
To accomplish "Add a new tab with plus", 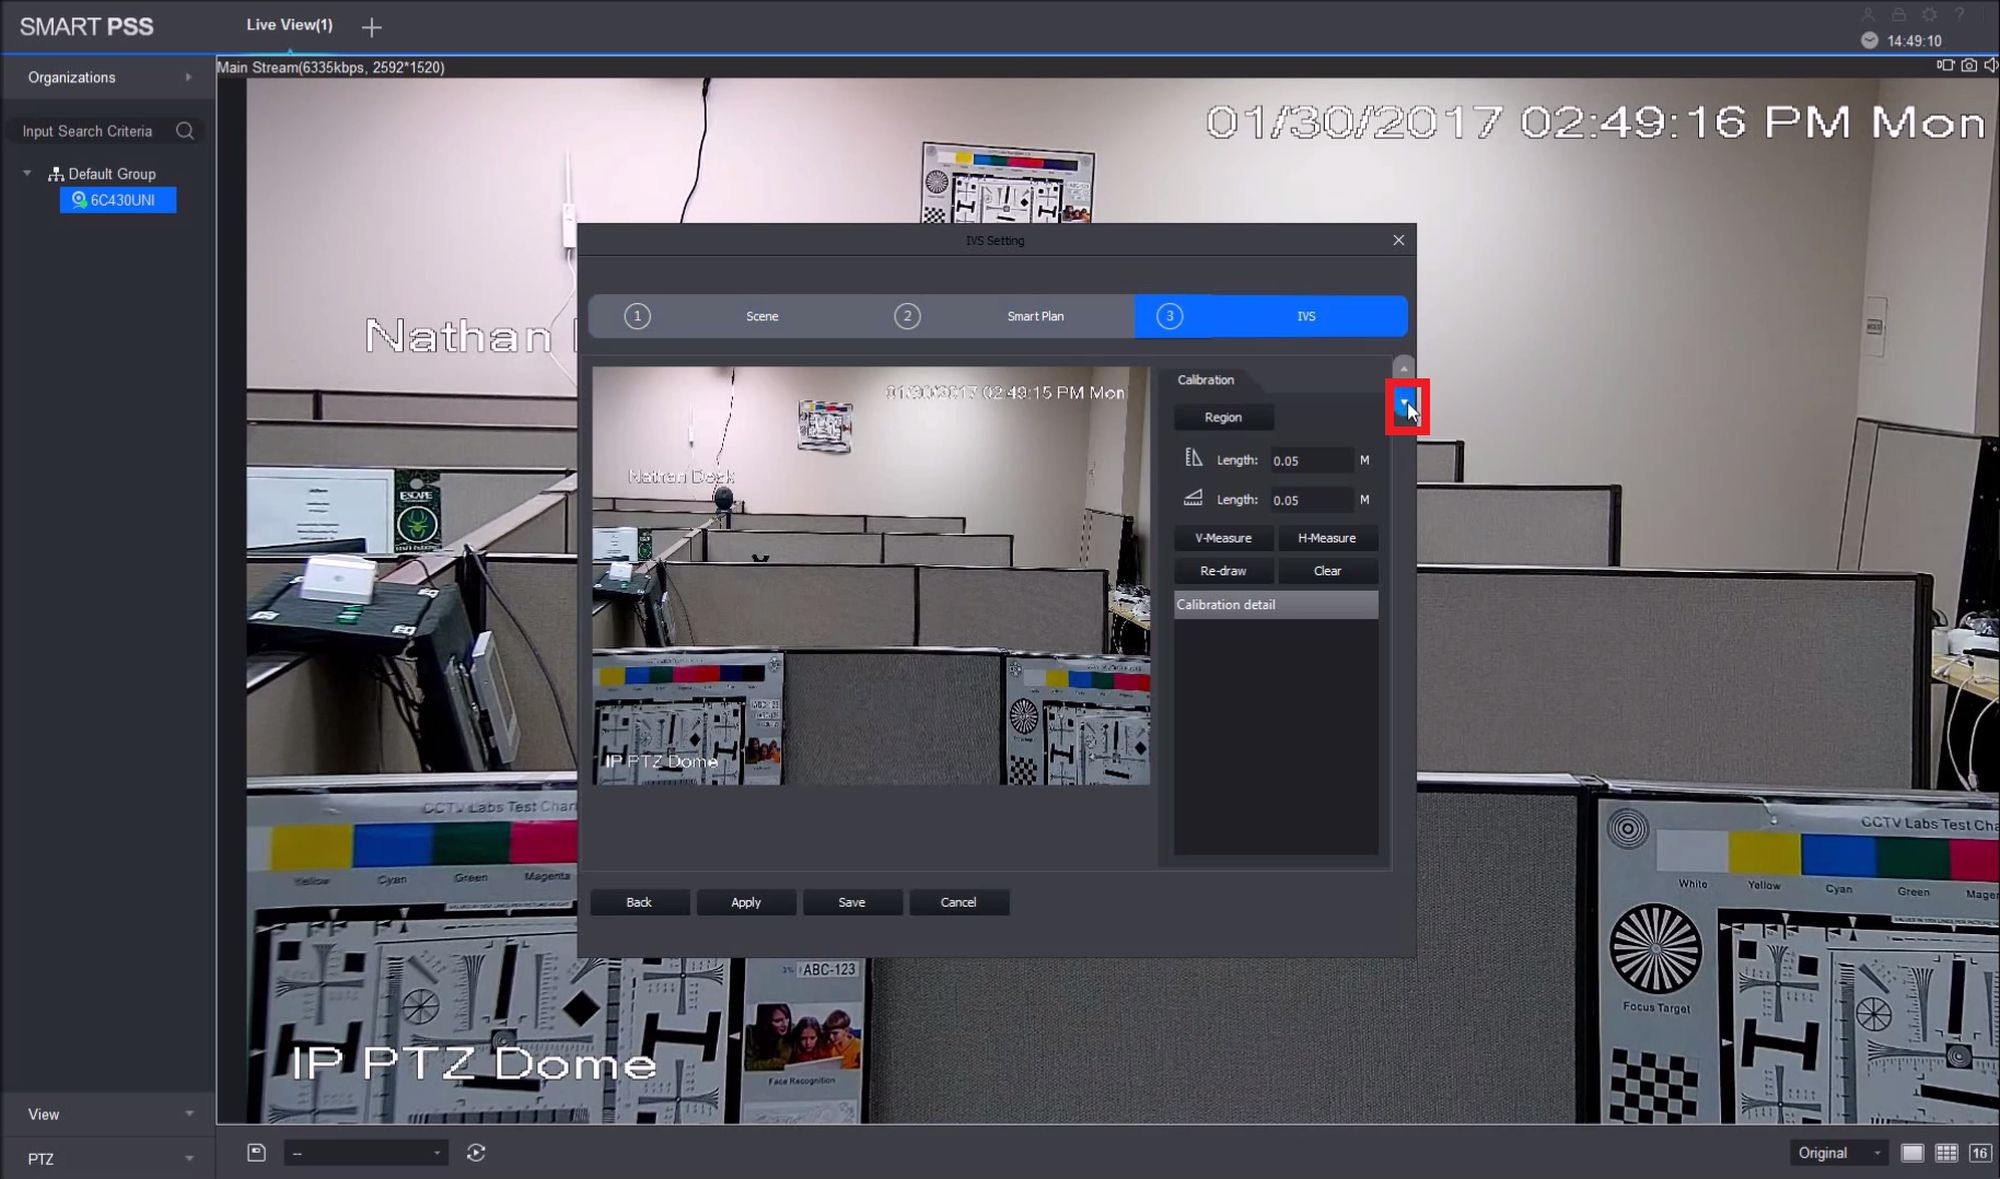I will coord(372,28).
